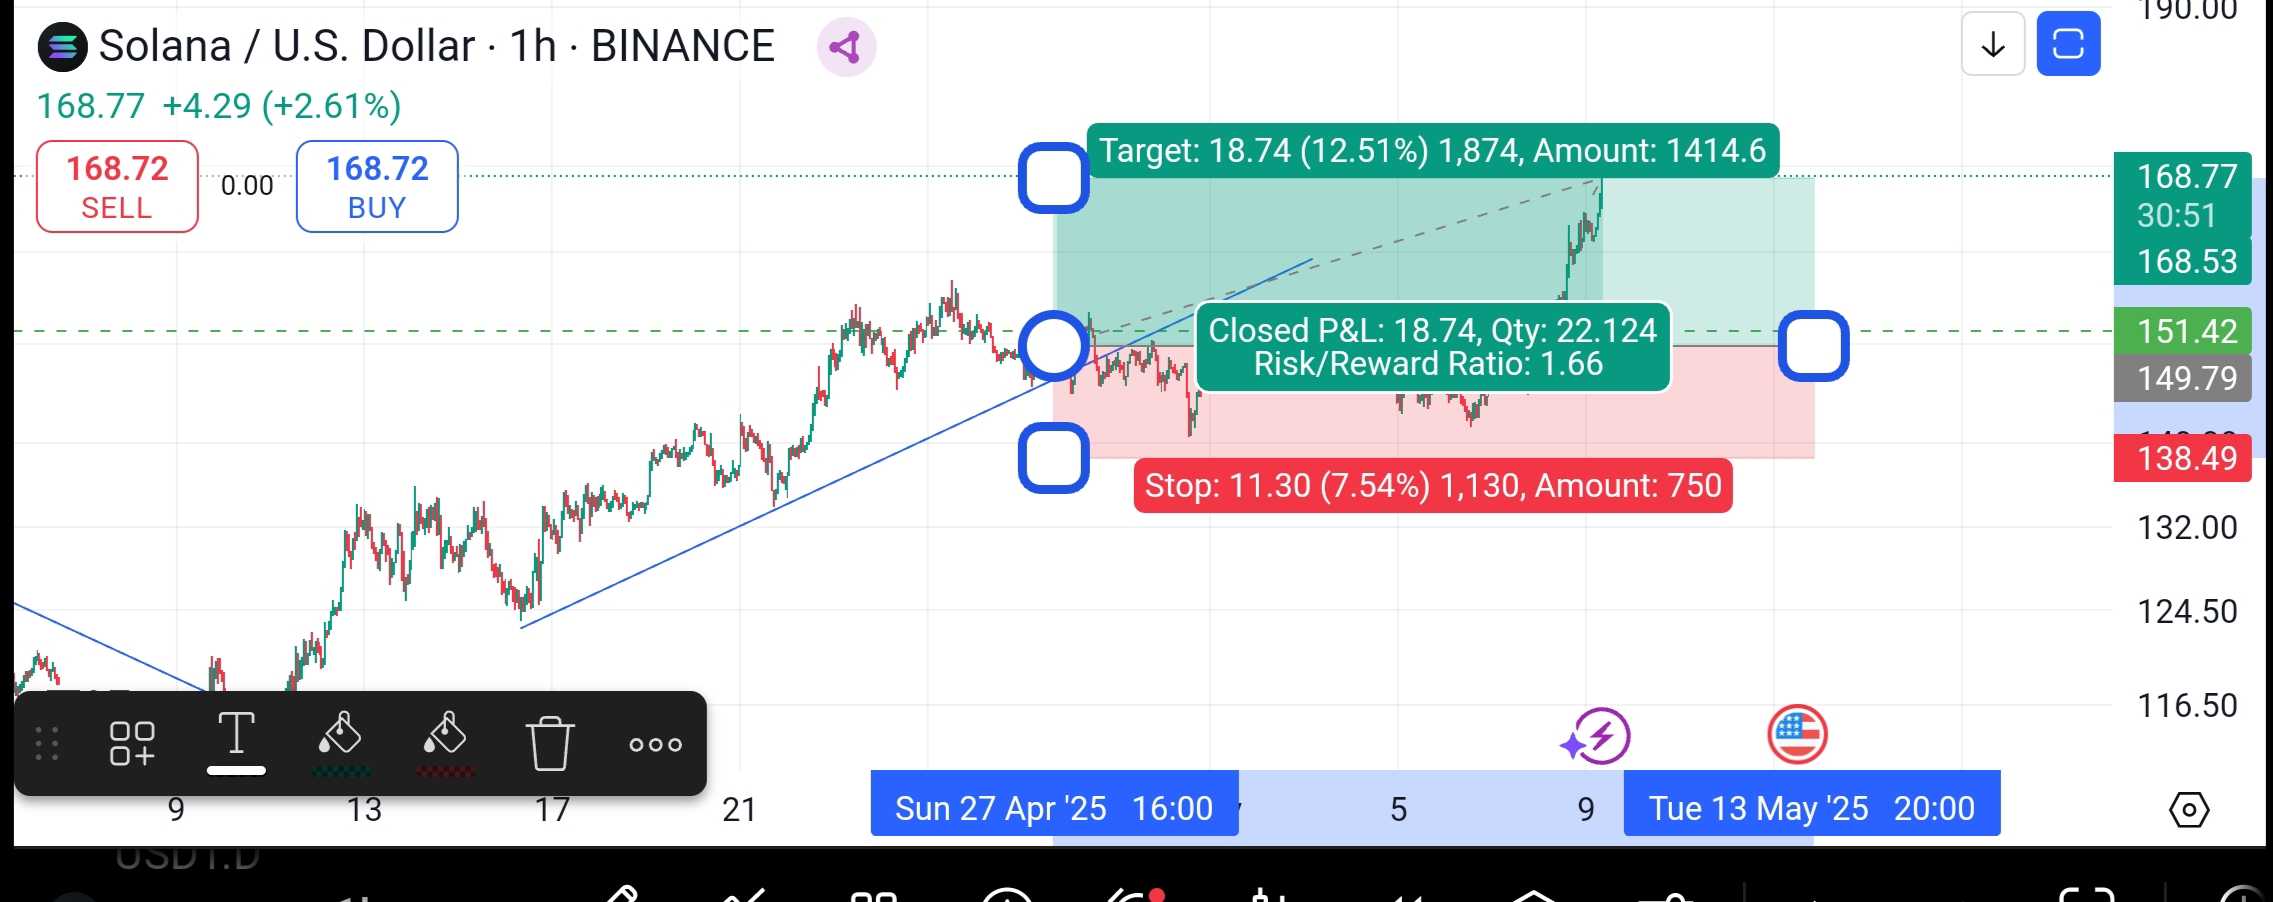Image resolution: width=2273 pixels, height=902 pixels.
Task: Click the Solana coin logo
Action: pyautogui.click(x=62, y=47)
